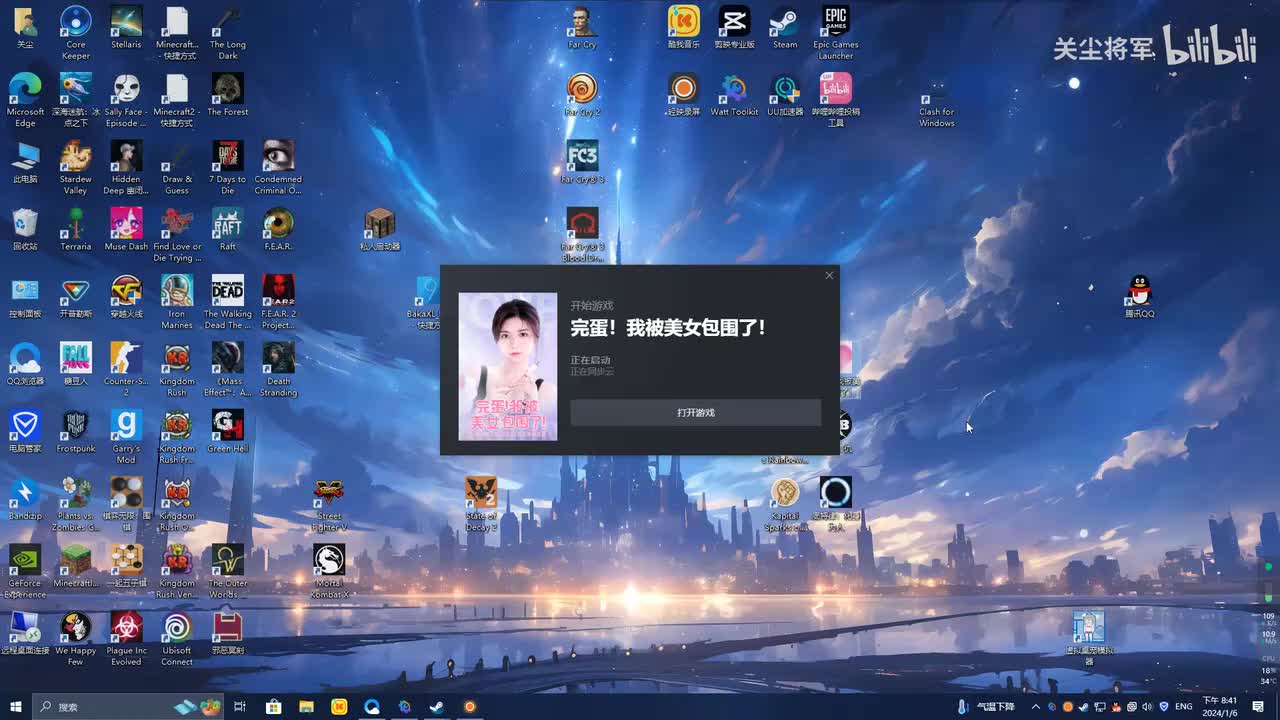Open Microsoft Store from taskbar
This screenshot has width=1280, height=720.
273,707
